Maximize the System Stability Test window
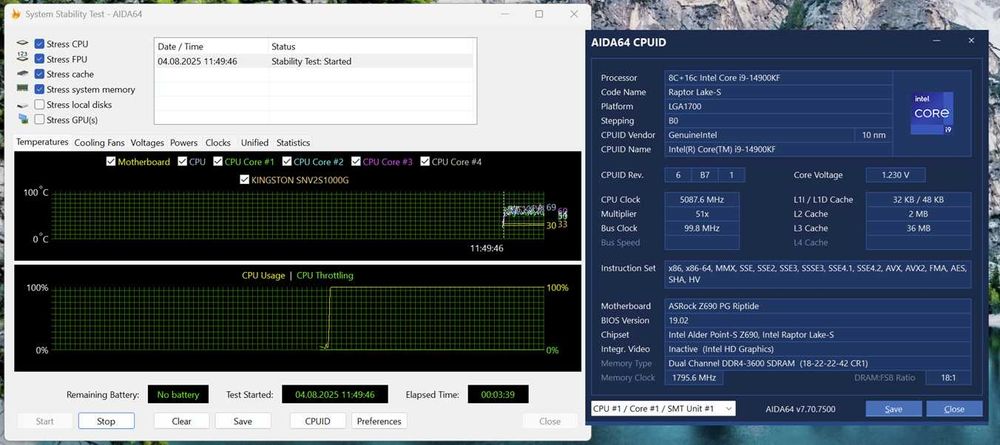This screenshot has width=1000, height=445. coord(539,13)
